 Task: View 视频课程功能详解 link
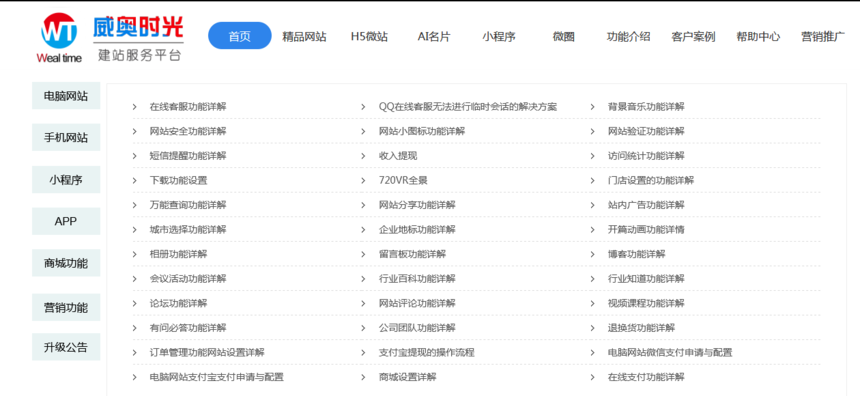coord(646,303)
